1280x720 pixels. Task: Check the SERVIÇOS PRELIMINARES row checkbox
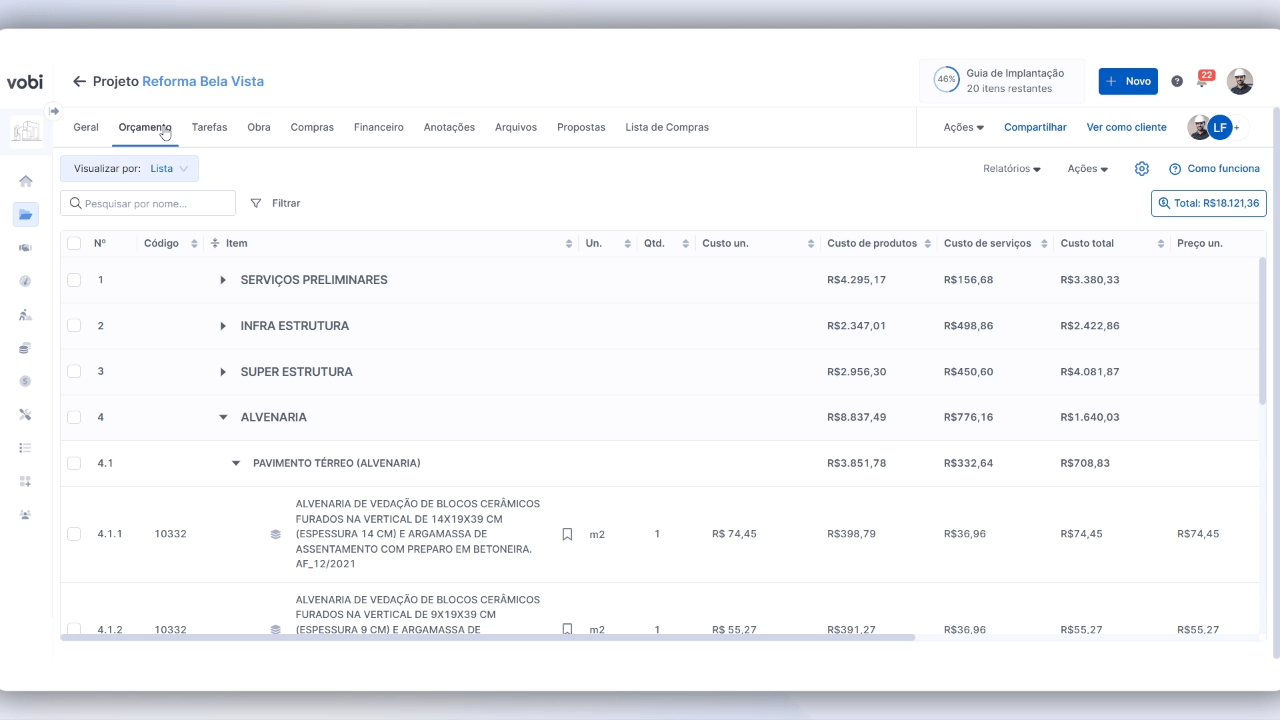click(x=74, y=280)
